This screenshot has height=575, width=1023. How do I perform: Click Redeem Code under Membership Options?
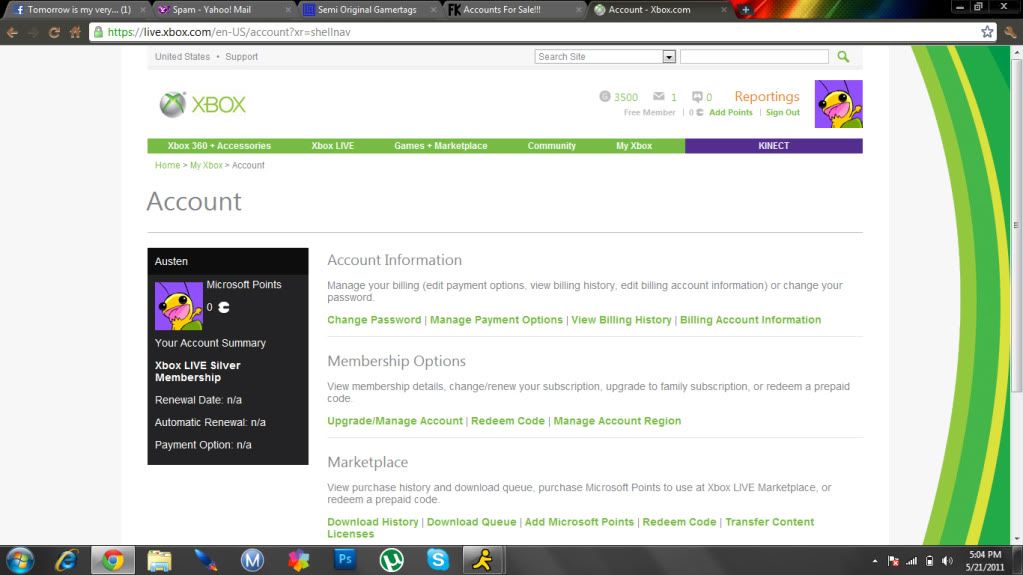[x=508, y=421]
